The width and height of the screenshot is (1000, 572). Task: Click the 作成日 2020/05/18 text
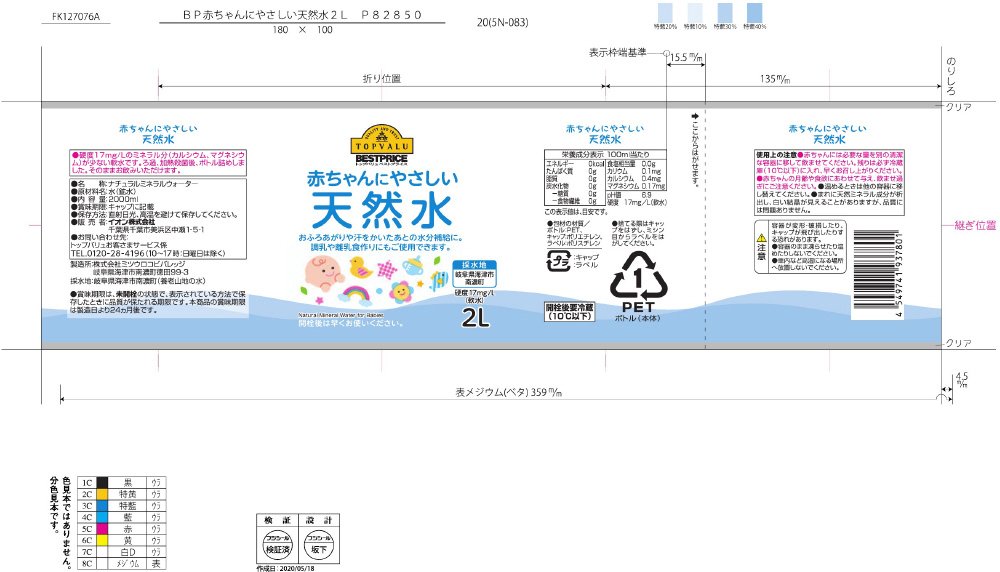(x=286, y=568)
